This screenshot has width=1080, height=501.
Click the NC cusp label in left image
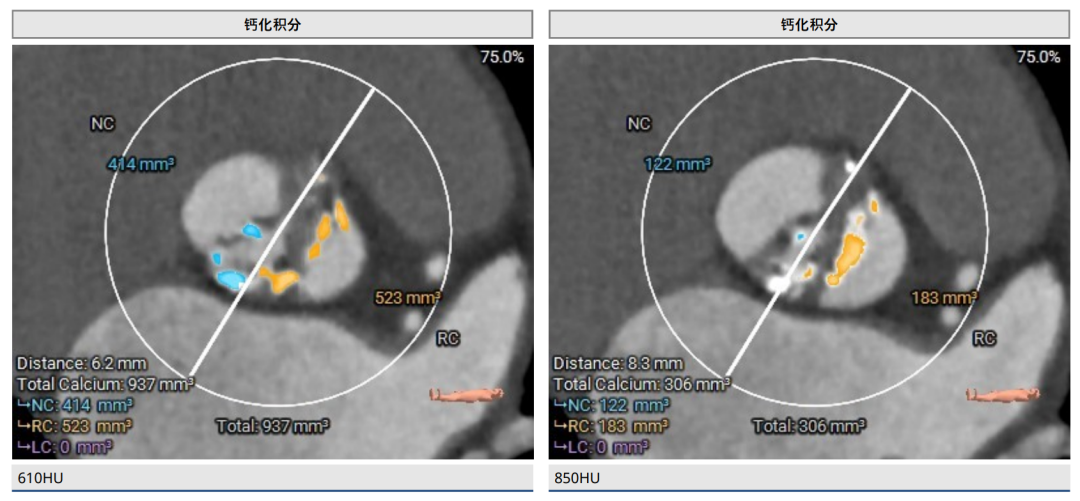pyautogui.click(x=102, y=123)
